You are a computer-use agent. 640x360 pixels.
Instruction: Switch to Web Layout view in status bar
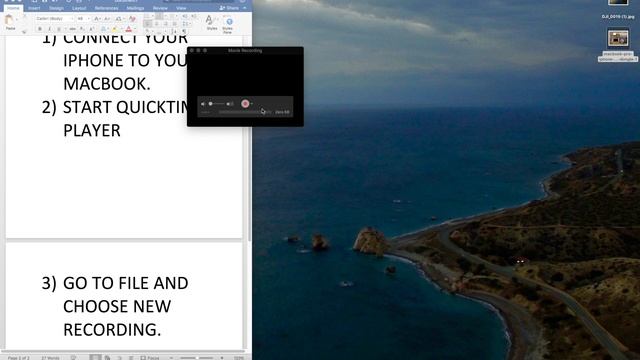tap(107, 358)
